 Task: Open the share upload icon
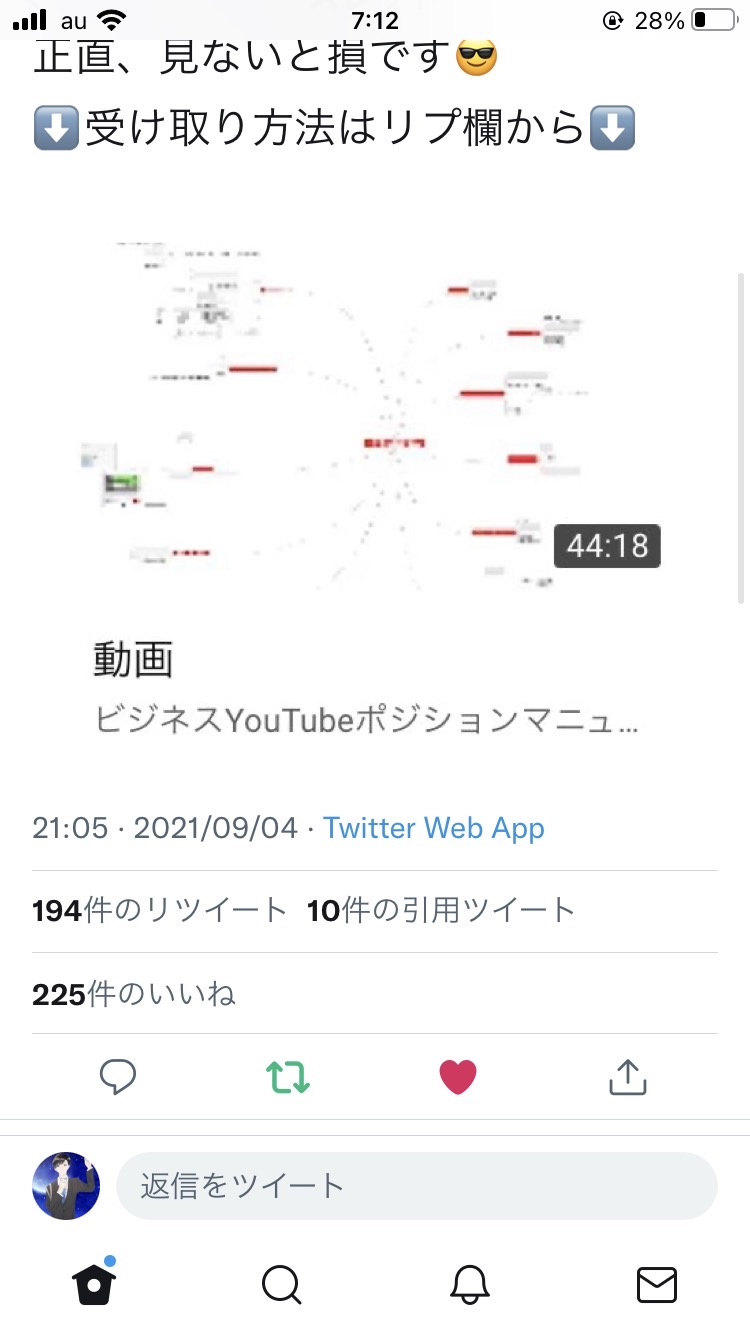coord(628,1076)
